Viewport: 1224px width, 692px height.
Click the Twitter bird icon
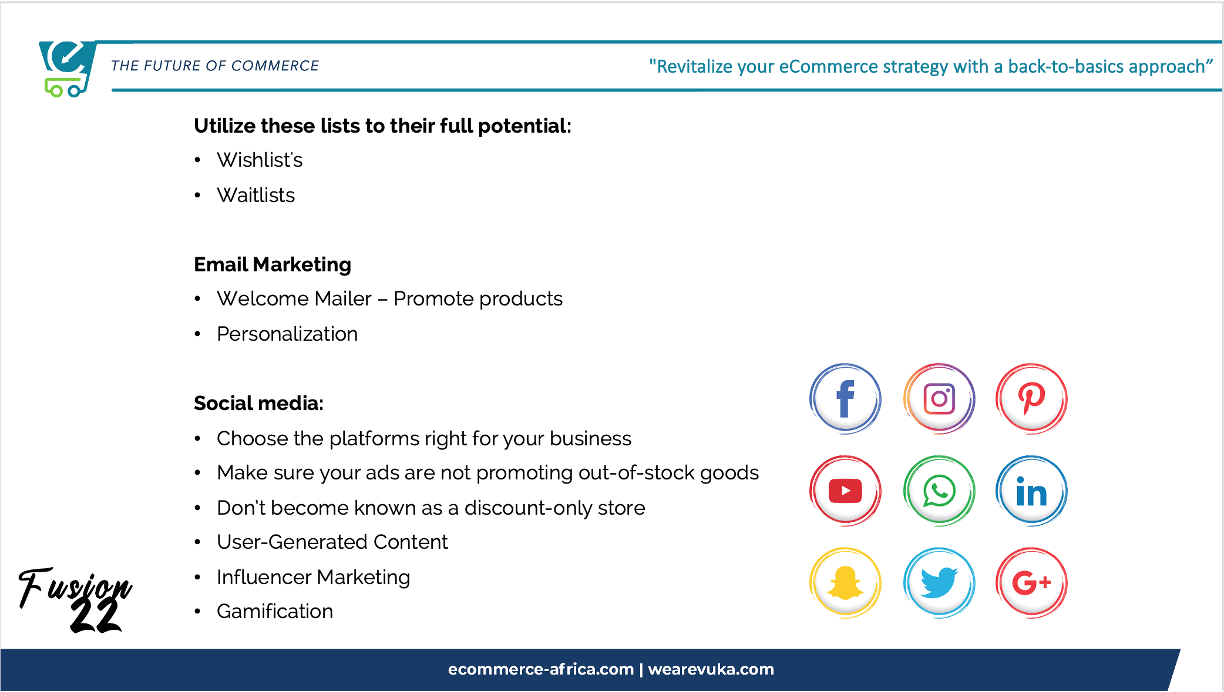938,583
